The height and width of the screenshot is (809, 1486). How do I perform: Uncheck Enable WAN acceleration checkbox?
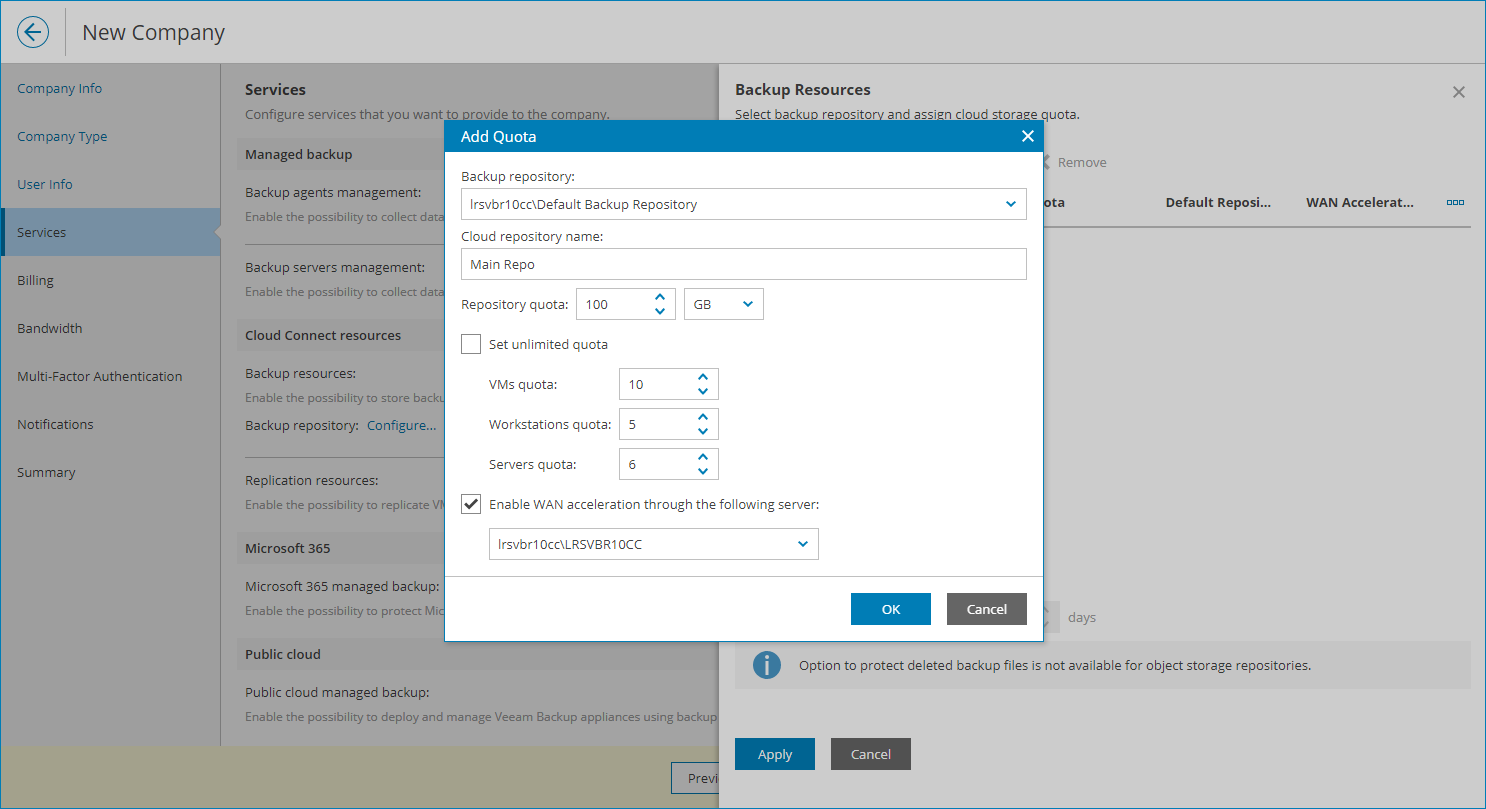click(471, 504)
